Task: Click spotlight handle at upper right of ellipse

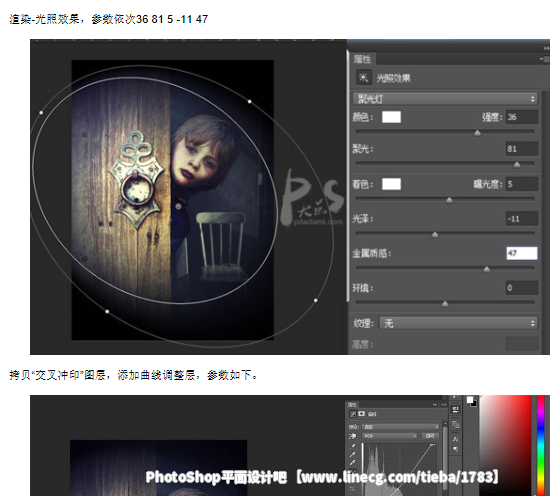Action: click(x=250, y=102)
